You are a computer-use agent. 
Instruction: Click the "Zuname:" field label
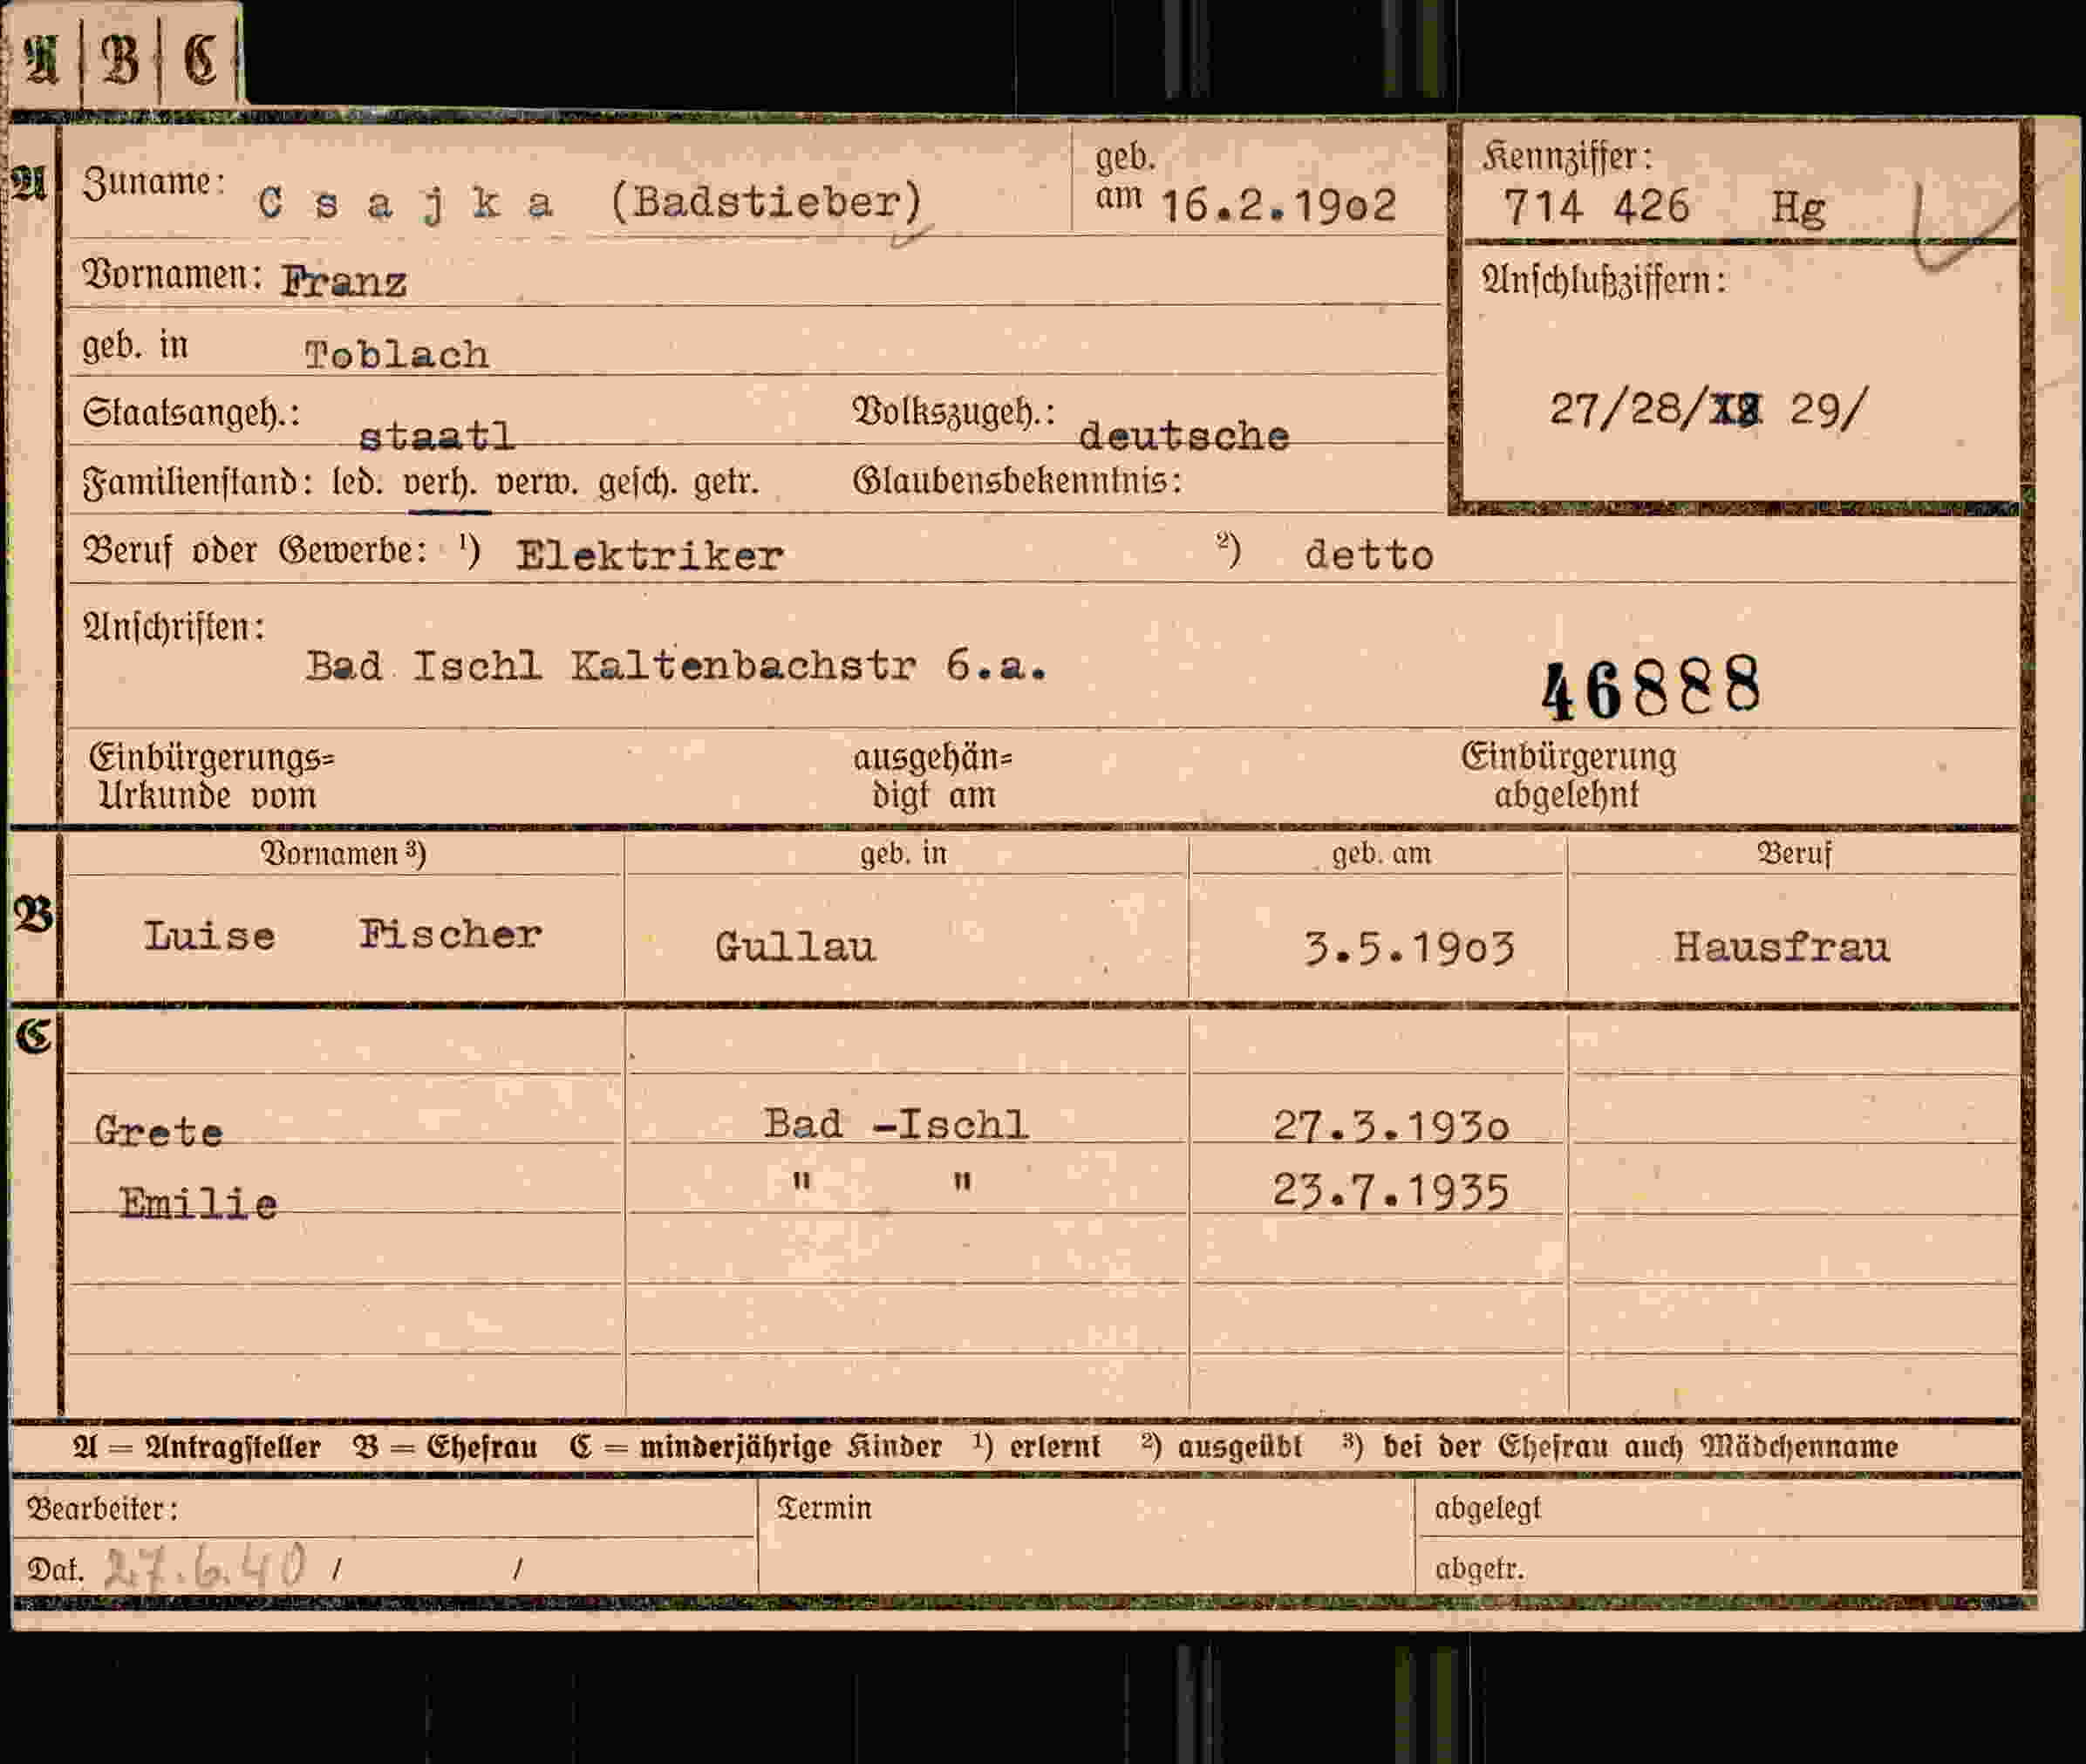point(154,183)
